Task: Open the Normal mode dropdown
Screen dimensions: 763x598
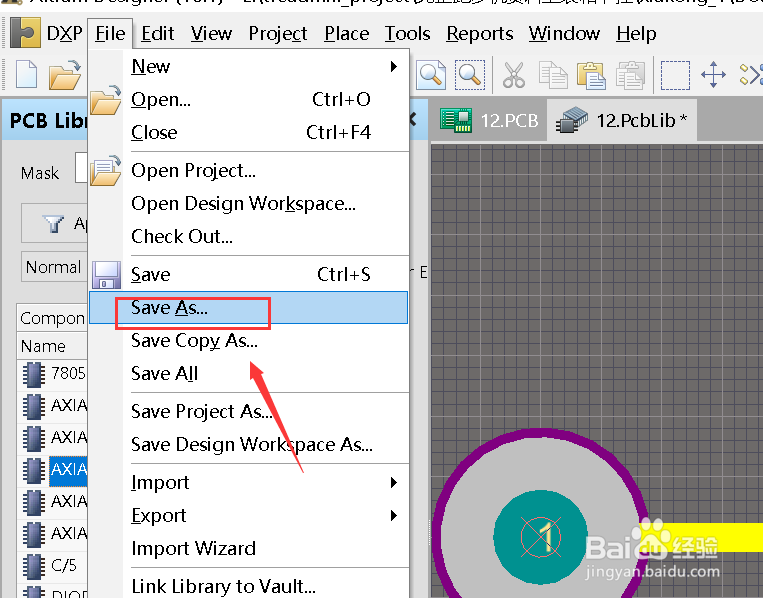Action: tap(54, 267)
